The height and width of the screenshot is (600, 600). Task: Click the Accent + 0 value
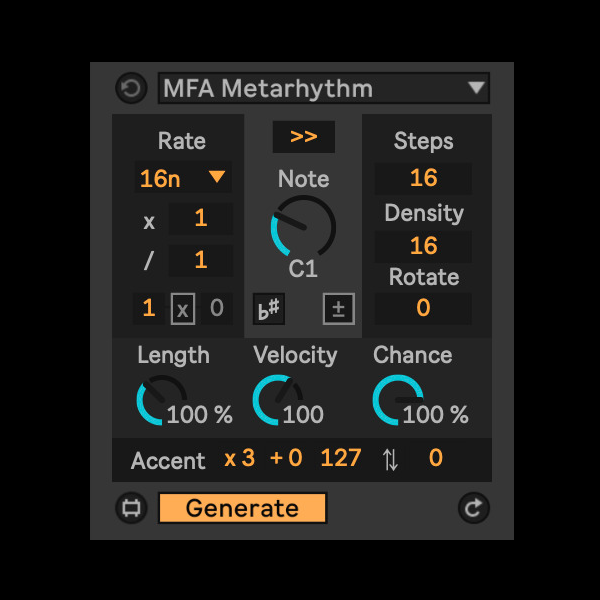(x=286, y=458)
